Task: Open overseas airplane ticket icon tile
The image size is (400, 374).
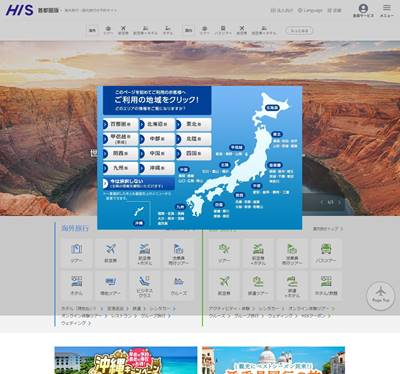Action: (110, 253)
